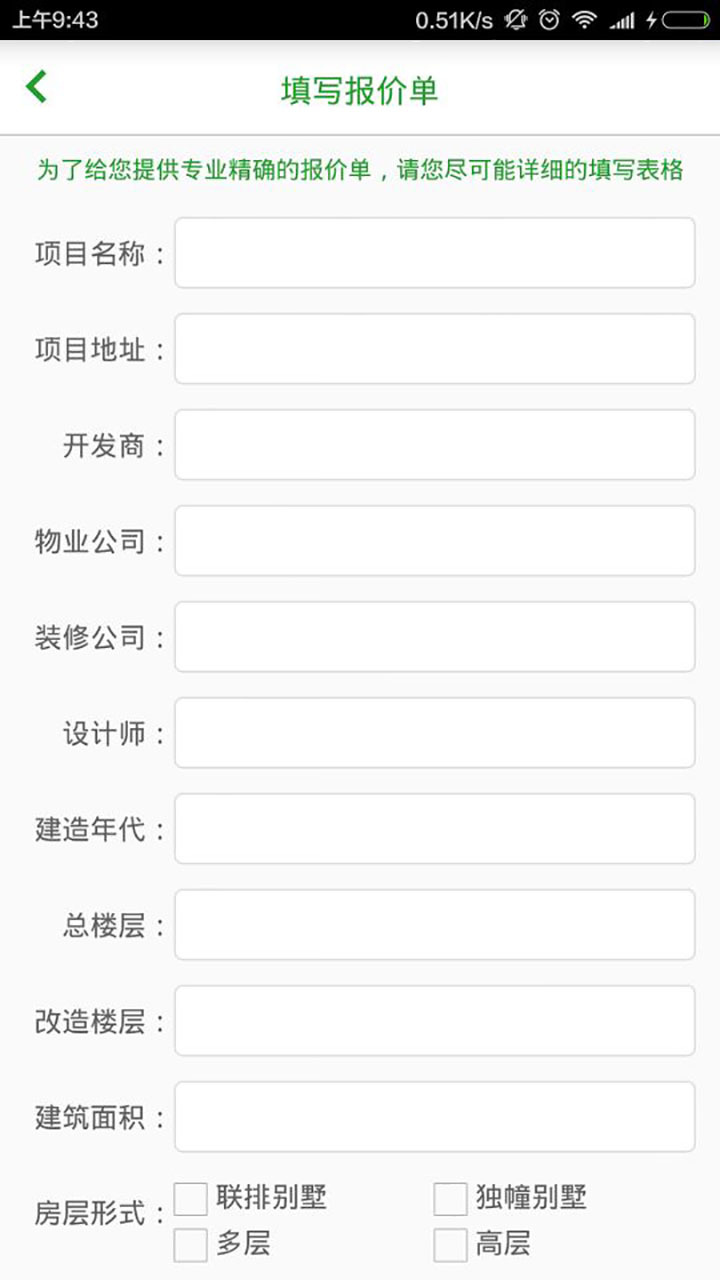Screen dimensions: 720x1280
Task: Tap the 建造年代 input field
Action: coord(434,829)
